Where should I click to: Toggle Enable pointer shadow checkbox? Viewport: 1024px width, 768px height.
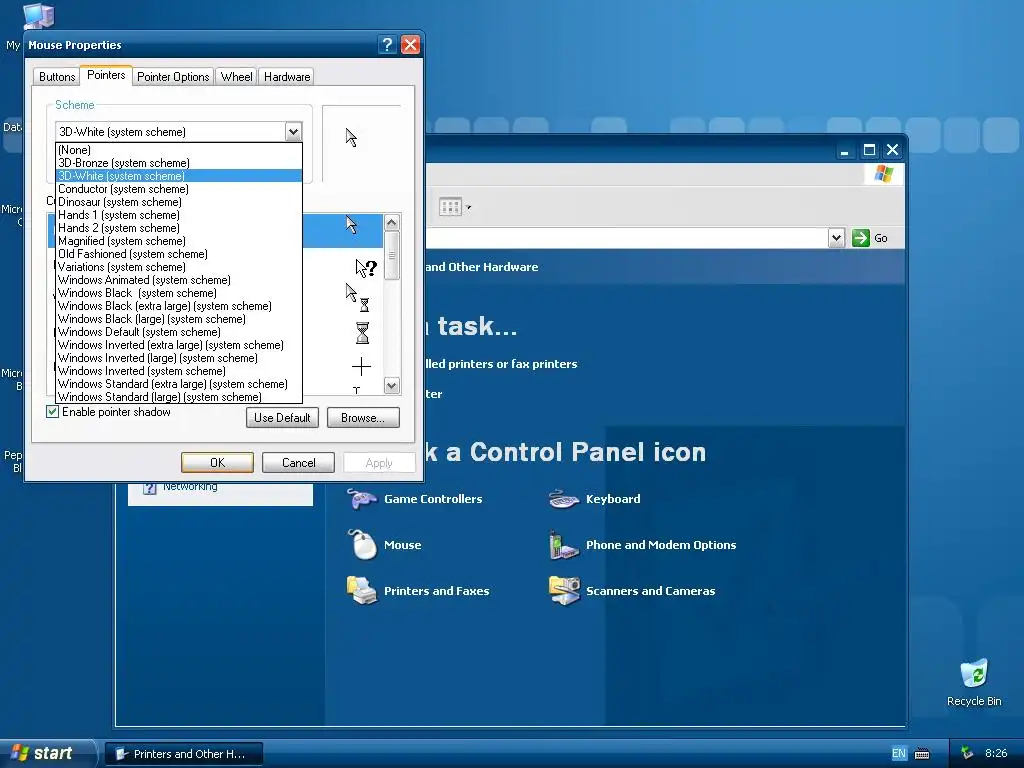point(53,412)
